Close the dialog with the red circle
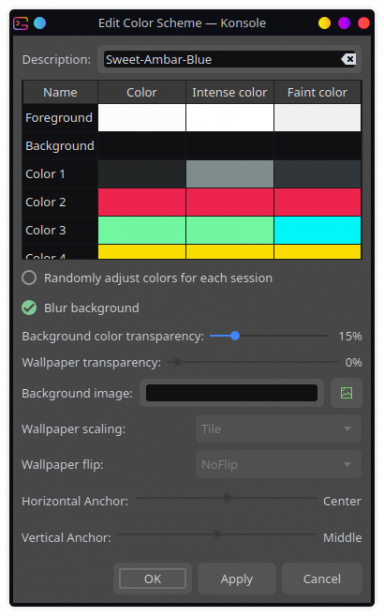Image resolution: width=384 pixels, height=616 pixels. (364, 23)
